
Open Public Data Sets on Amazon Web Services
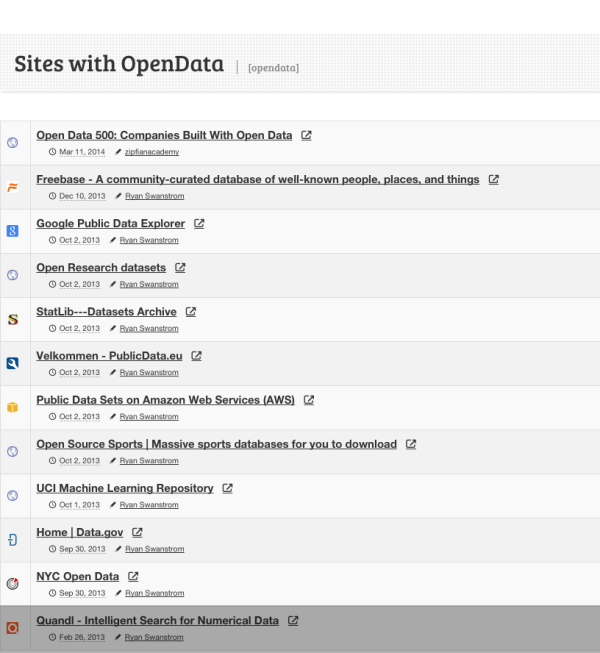(x=165, y=400)
